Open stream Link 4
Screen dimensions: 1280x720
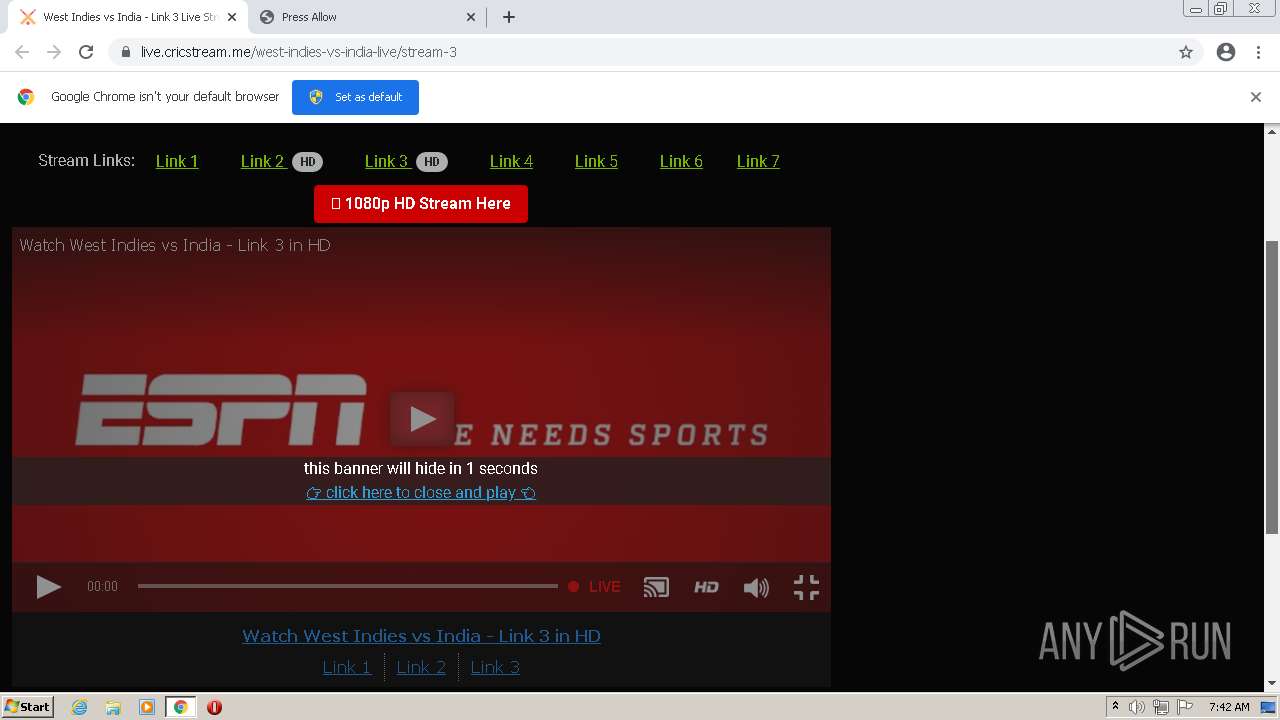coord(511,161)
